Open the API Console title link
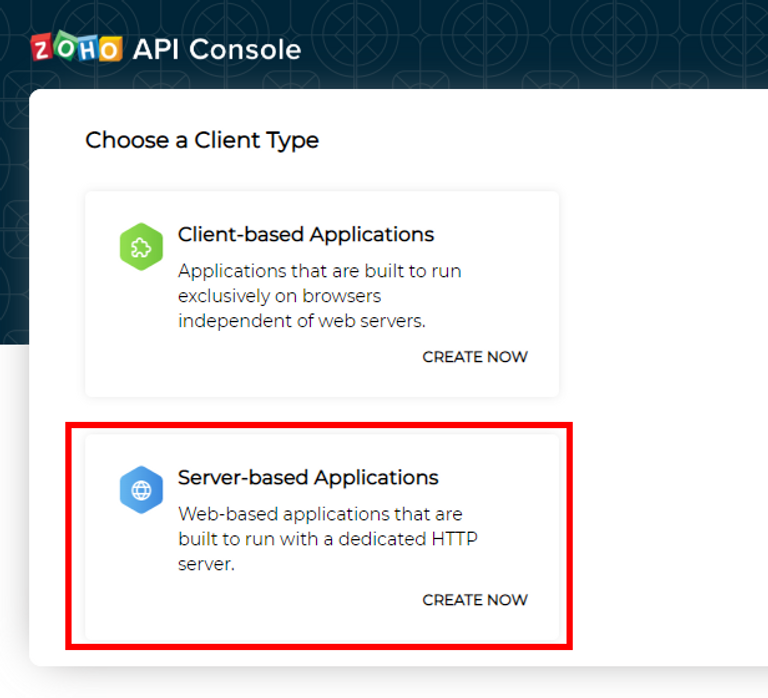This screenshot has height=698, width=768. coord(216,49)
